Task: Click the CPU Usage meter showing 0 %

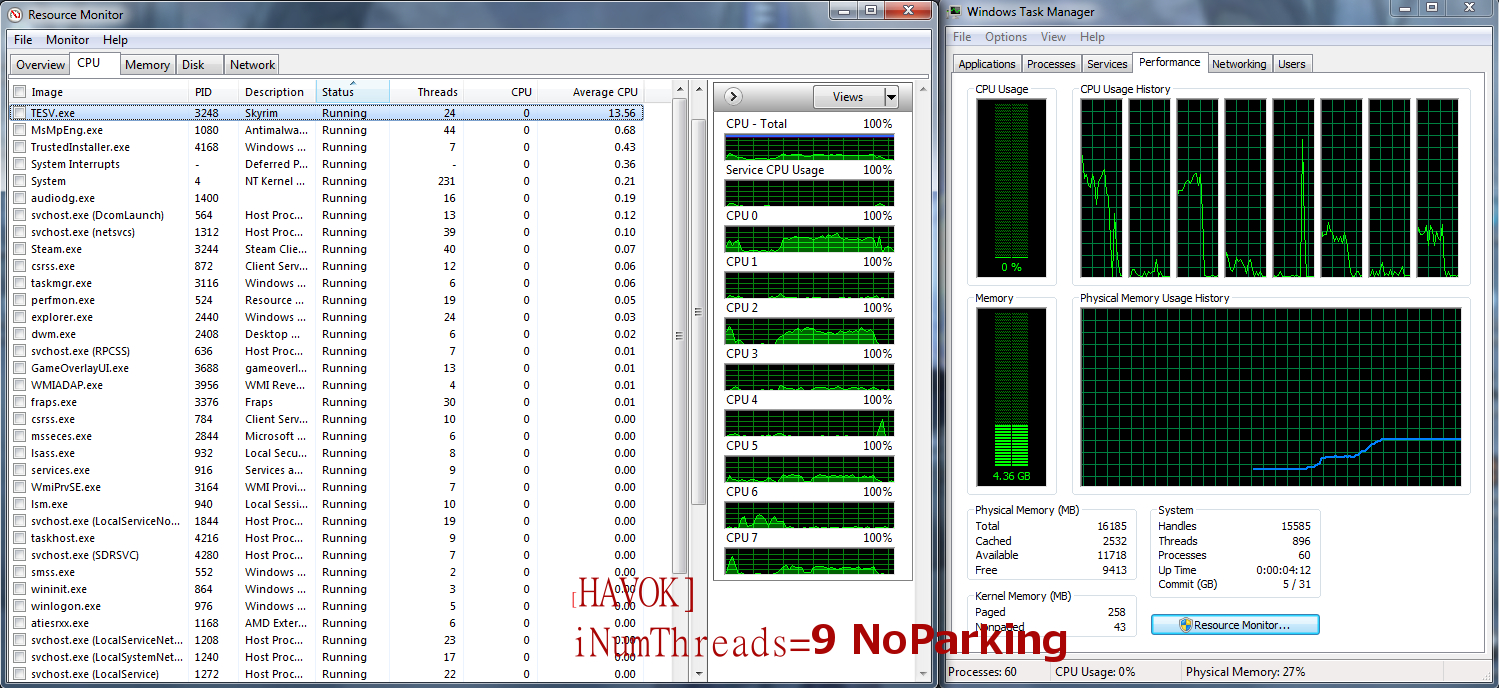Action: pyautogui.click(x=1012, y=187)
